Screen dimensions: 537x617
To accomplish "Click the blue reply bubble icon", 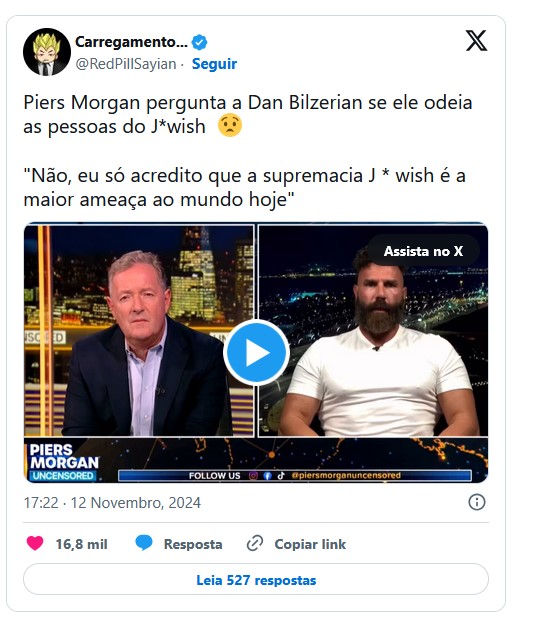I will pyautogui.click(x=144, y=543).
